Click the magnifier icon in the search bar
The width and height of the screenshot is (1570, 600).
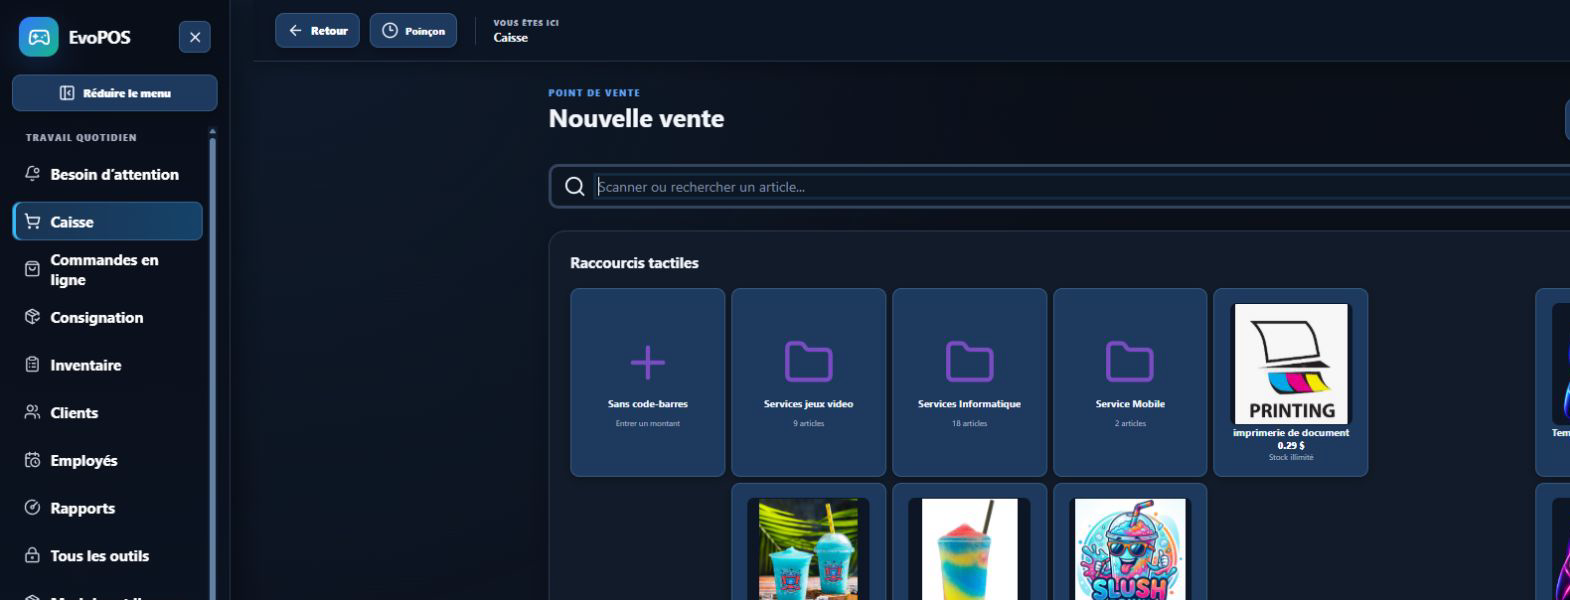[574, 187]
